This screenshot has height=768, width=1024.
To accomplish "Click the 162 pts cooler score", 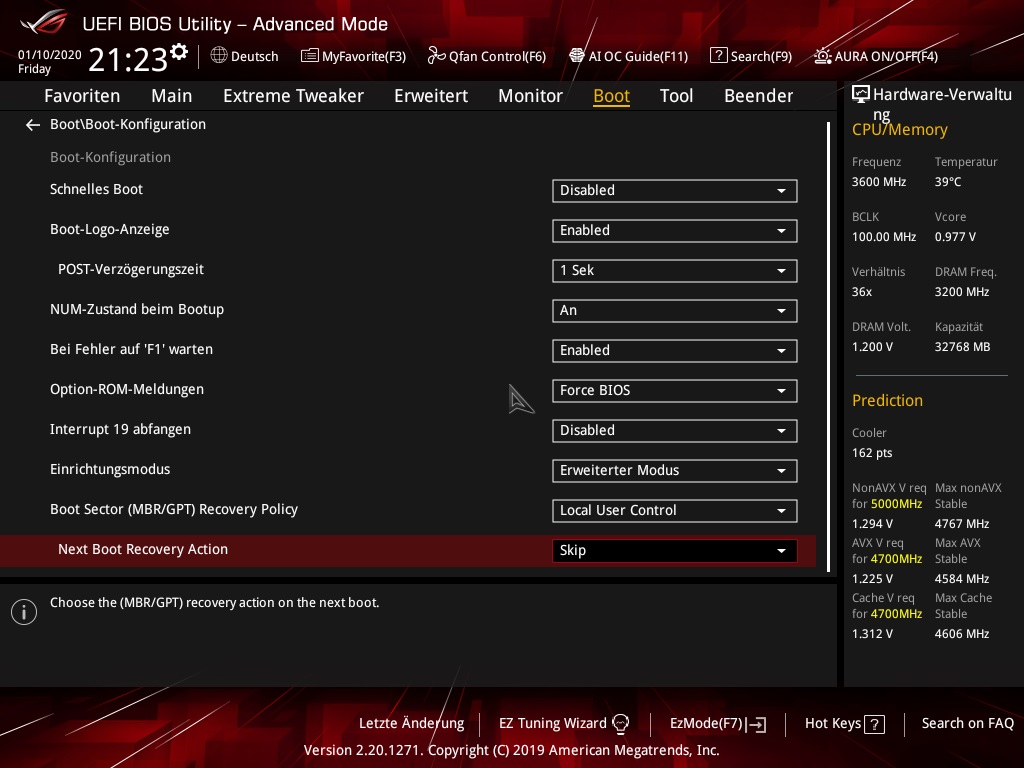I will pyautogui.click(x=872, y=453).
